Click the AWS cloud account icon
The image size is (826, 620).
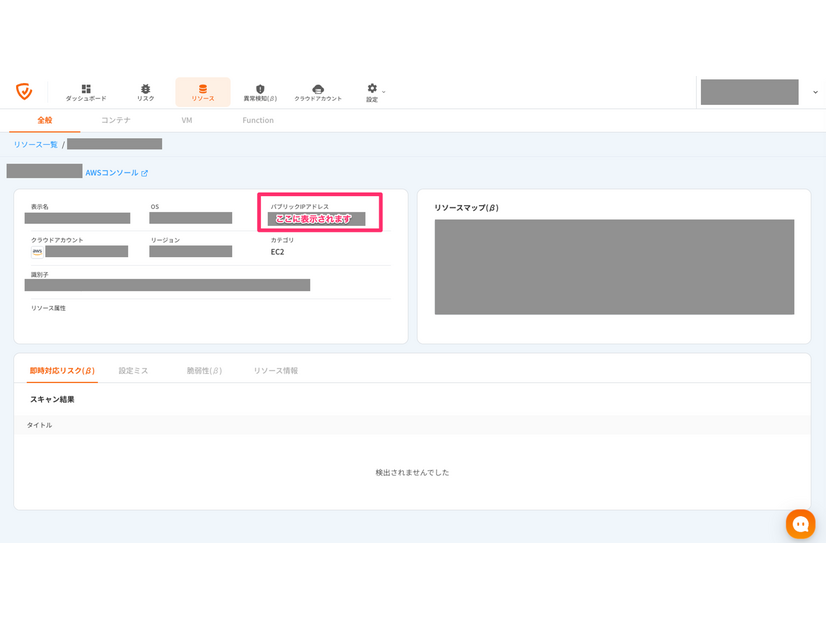click(37, 252)
